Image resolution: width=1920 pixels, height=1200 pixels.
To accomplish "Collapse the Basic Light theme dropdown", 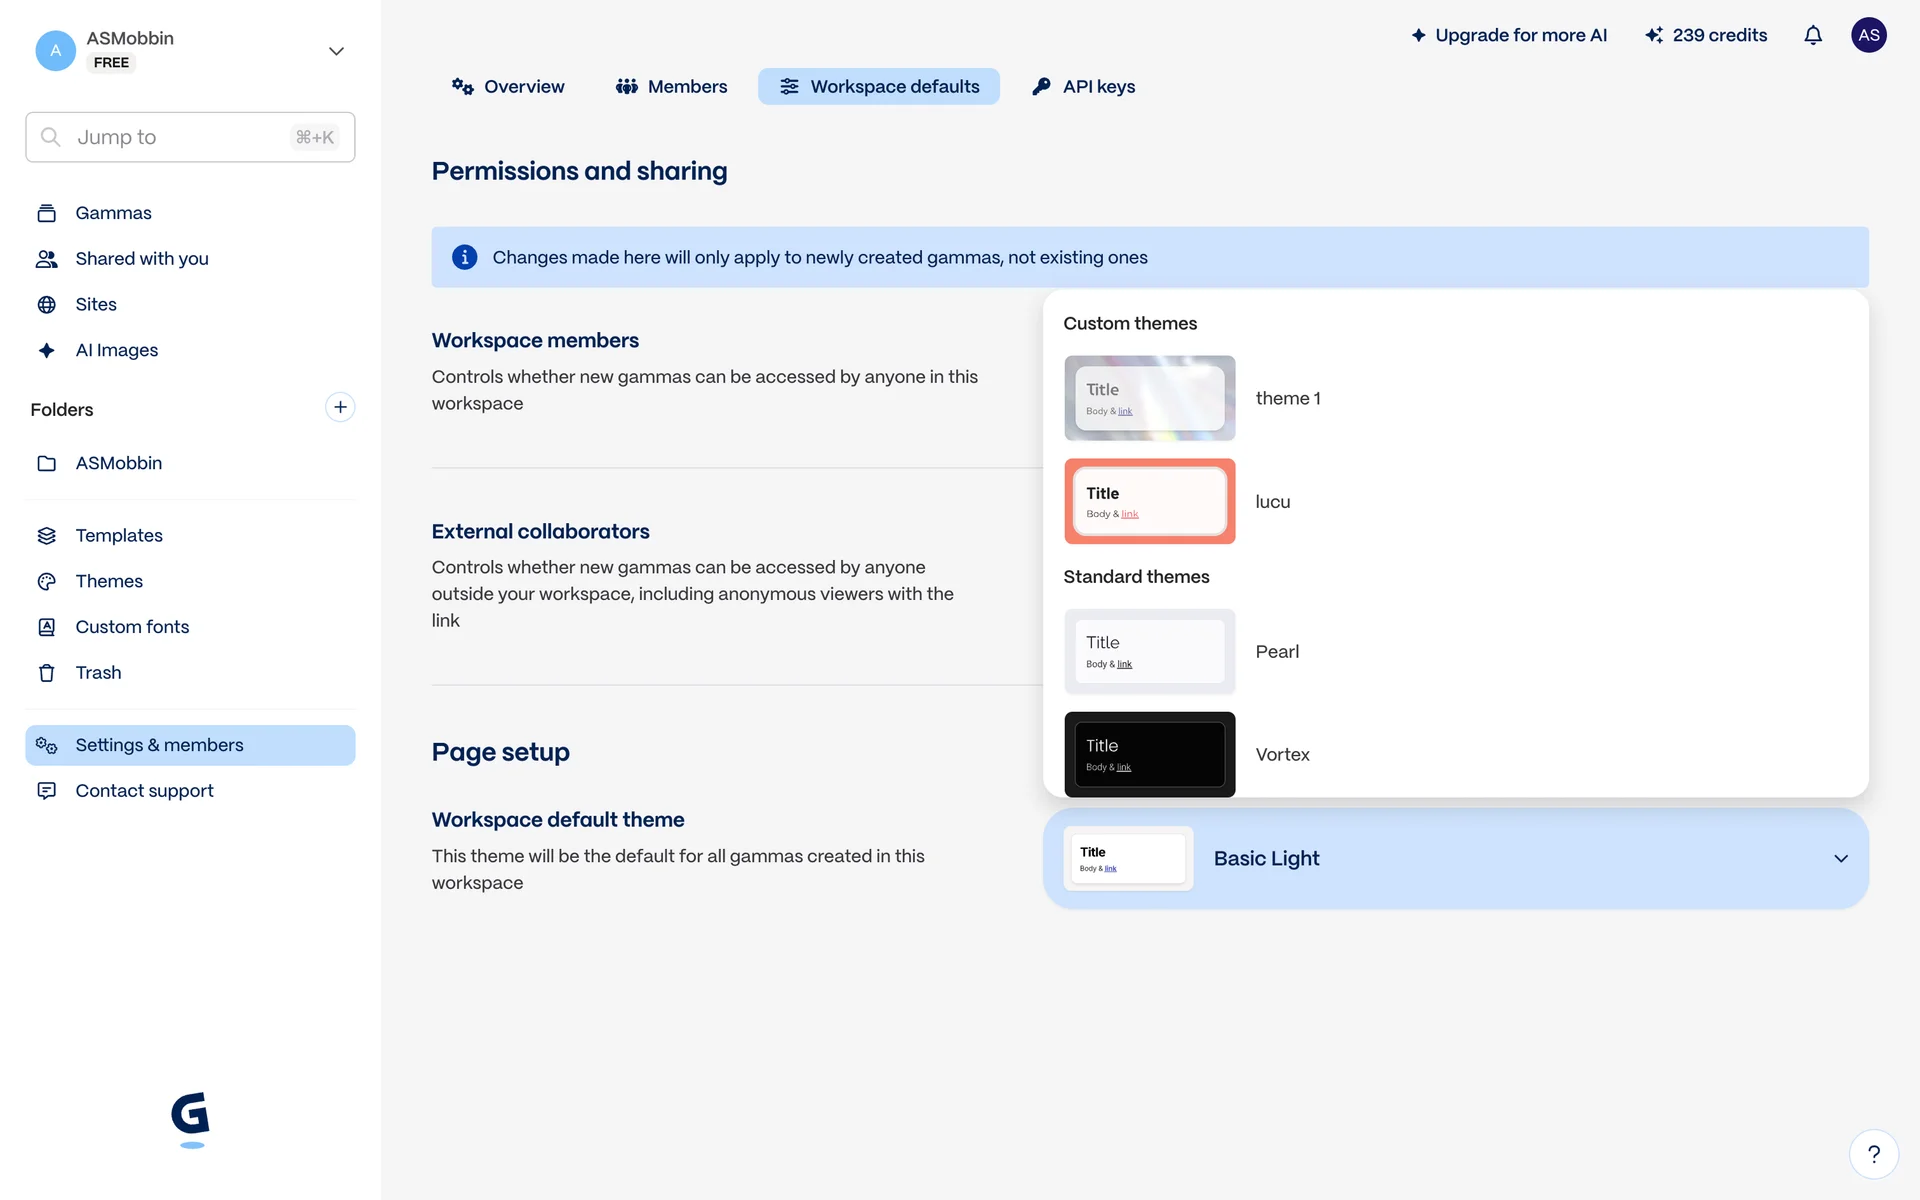I will (1840, 859).
